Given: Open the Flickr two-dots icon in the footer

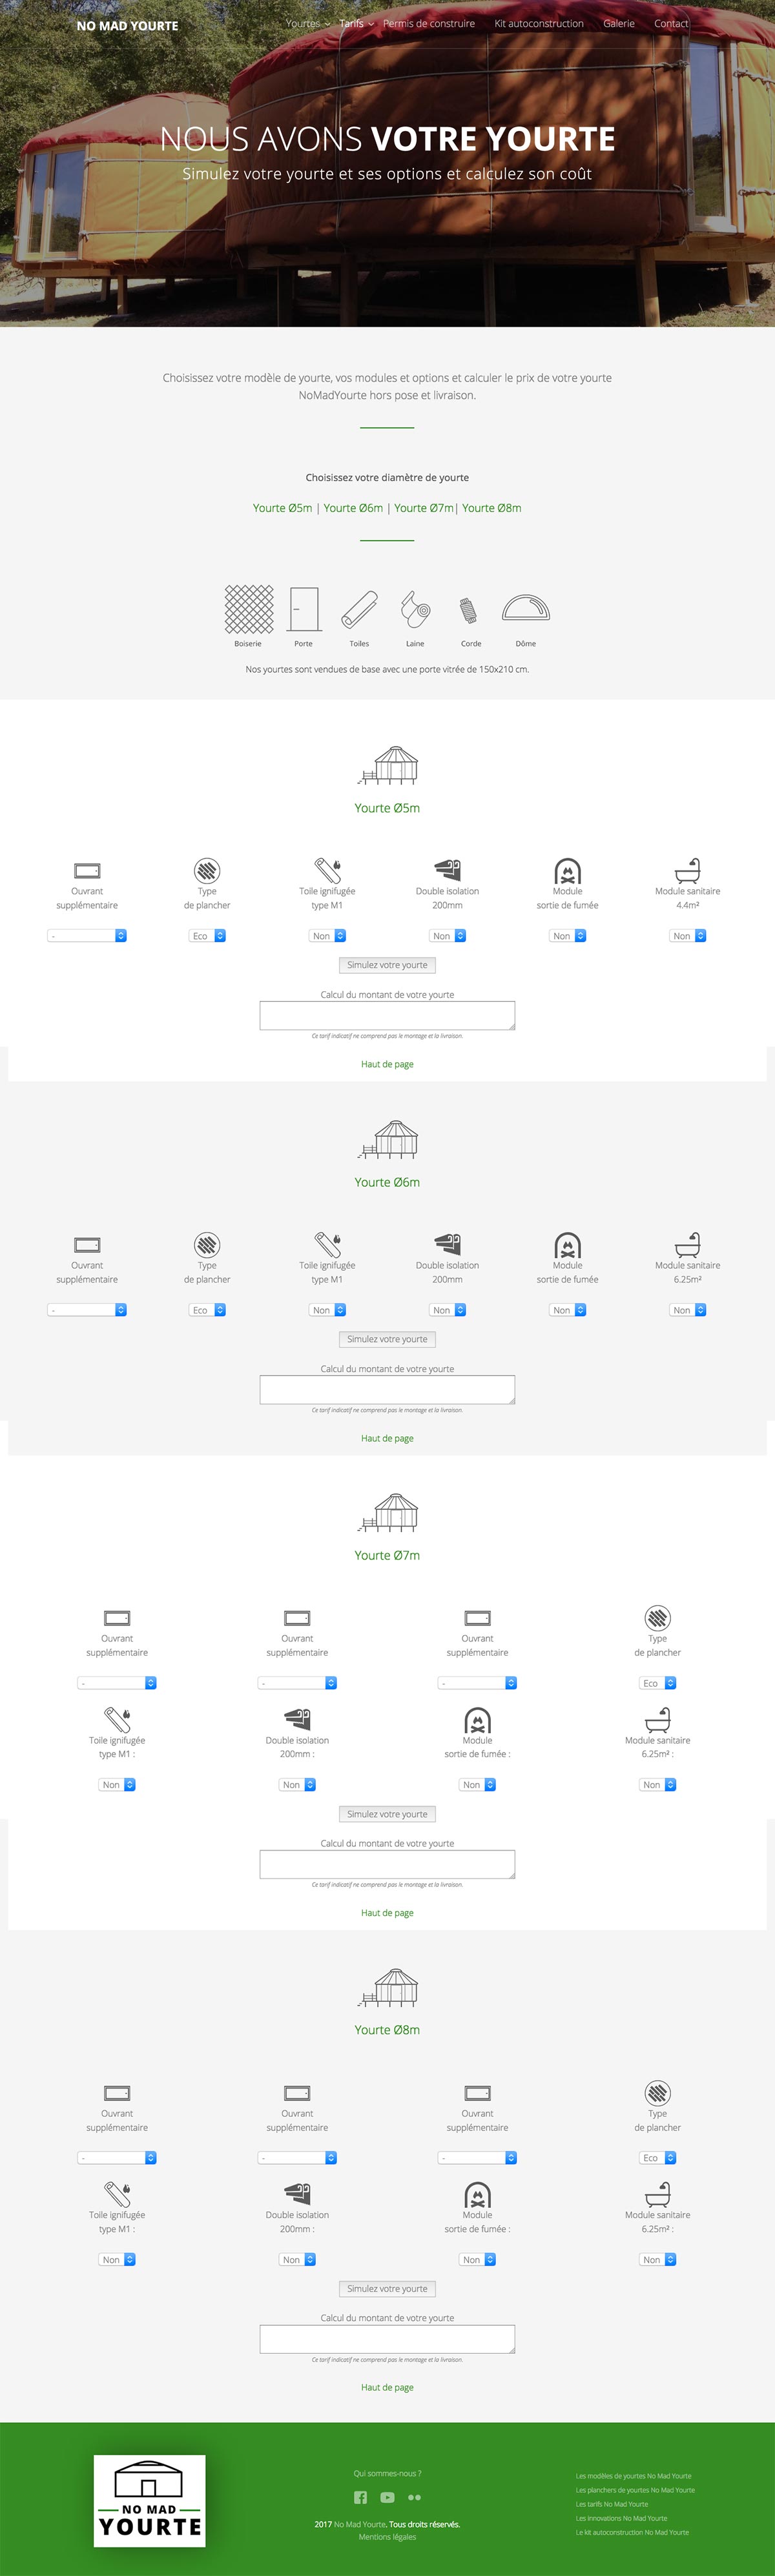Looking at the screenshot, I should [x=414, y=2497].
